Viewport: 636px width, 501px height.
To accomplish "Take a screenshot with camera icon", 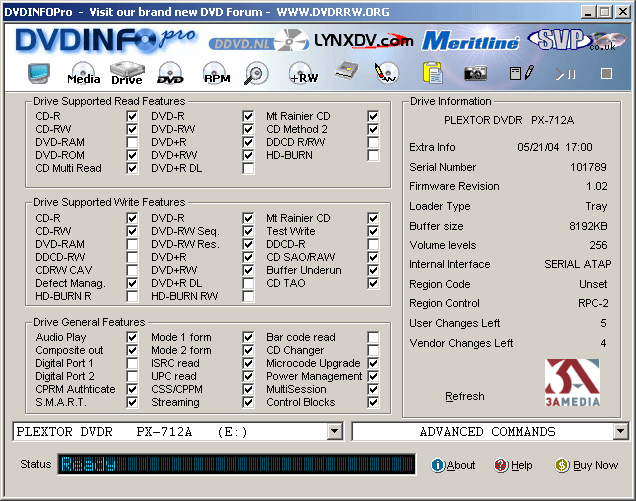I will click(475, 73).
